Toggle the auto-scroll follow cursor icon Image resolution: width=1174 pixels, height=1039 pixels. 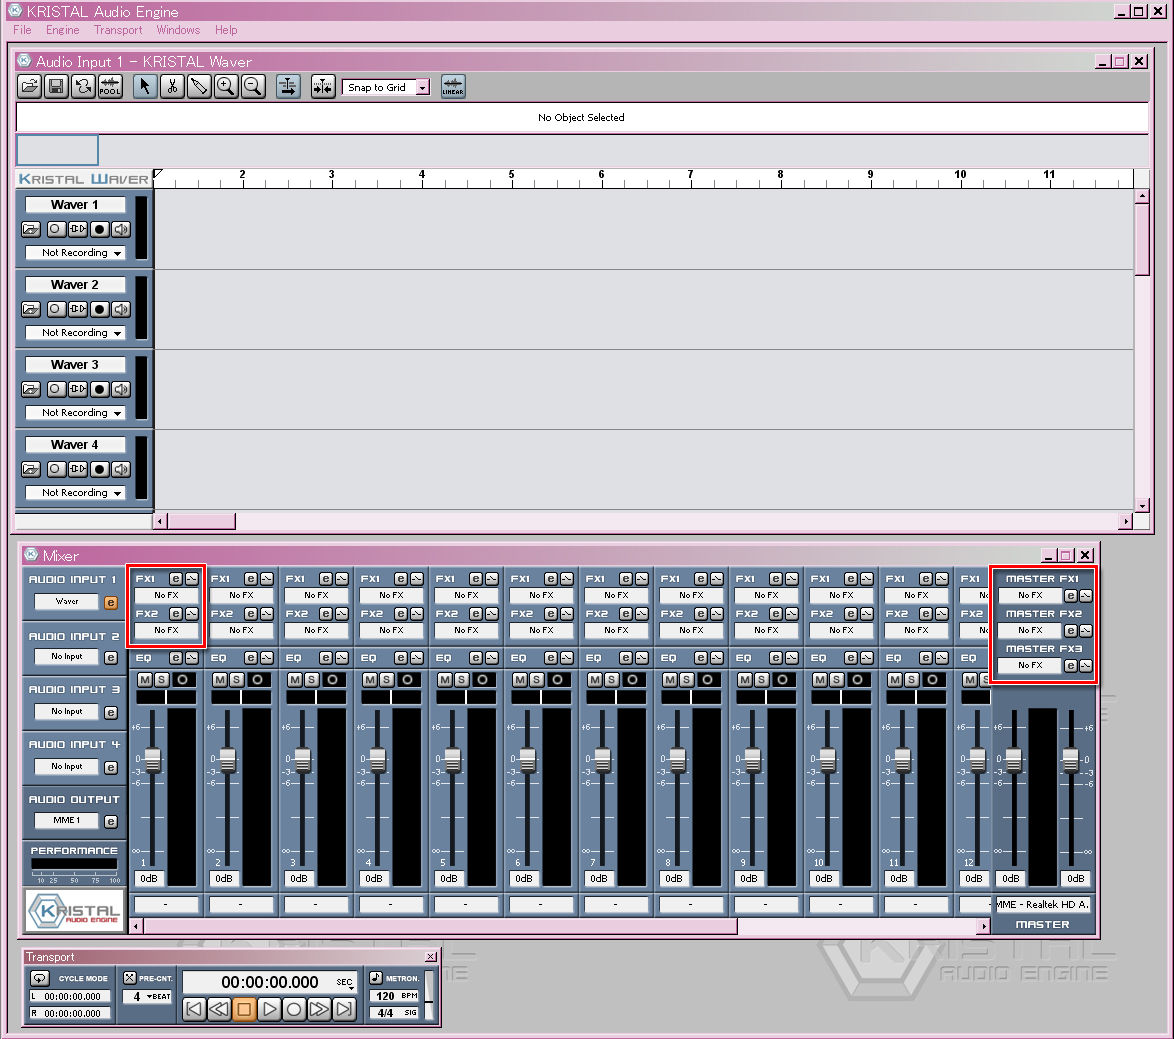click(288, 87)
